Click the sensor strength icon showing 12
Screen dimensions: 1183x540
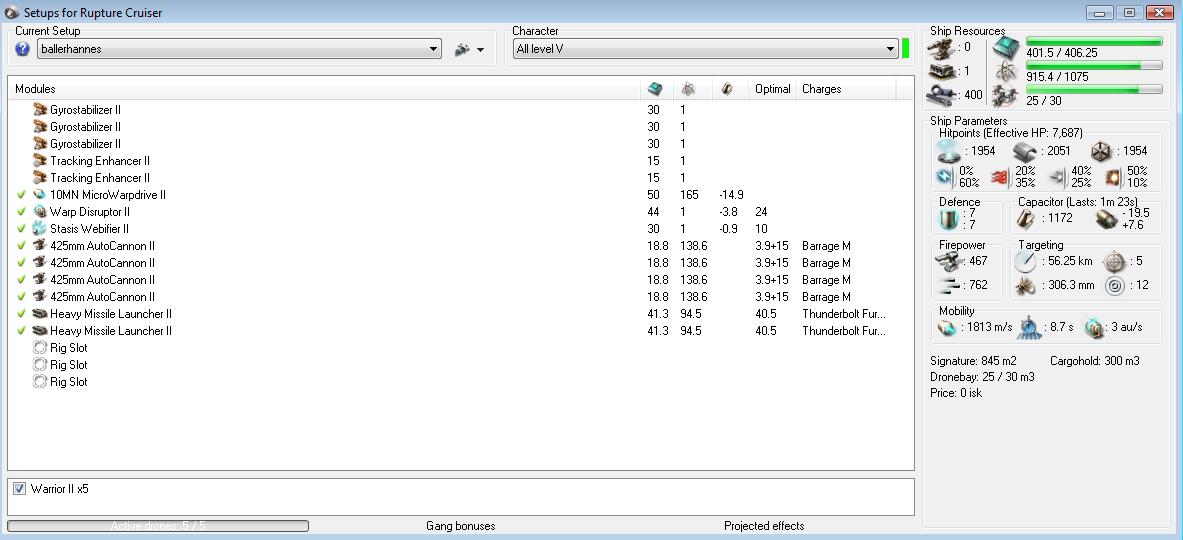pyautogui.click(x=1114, y=286)
